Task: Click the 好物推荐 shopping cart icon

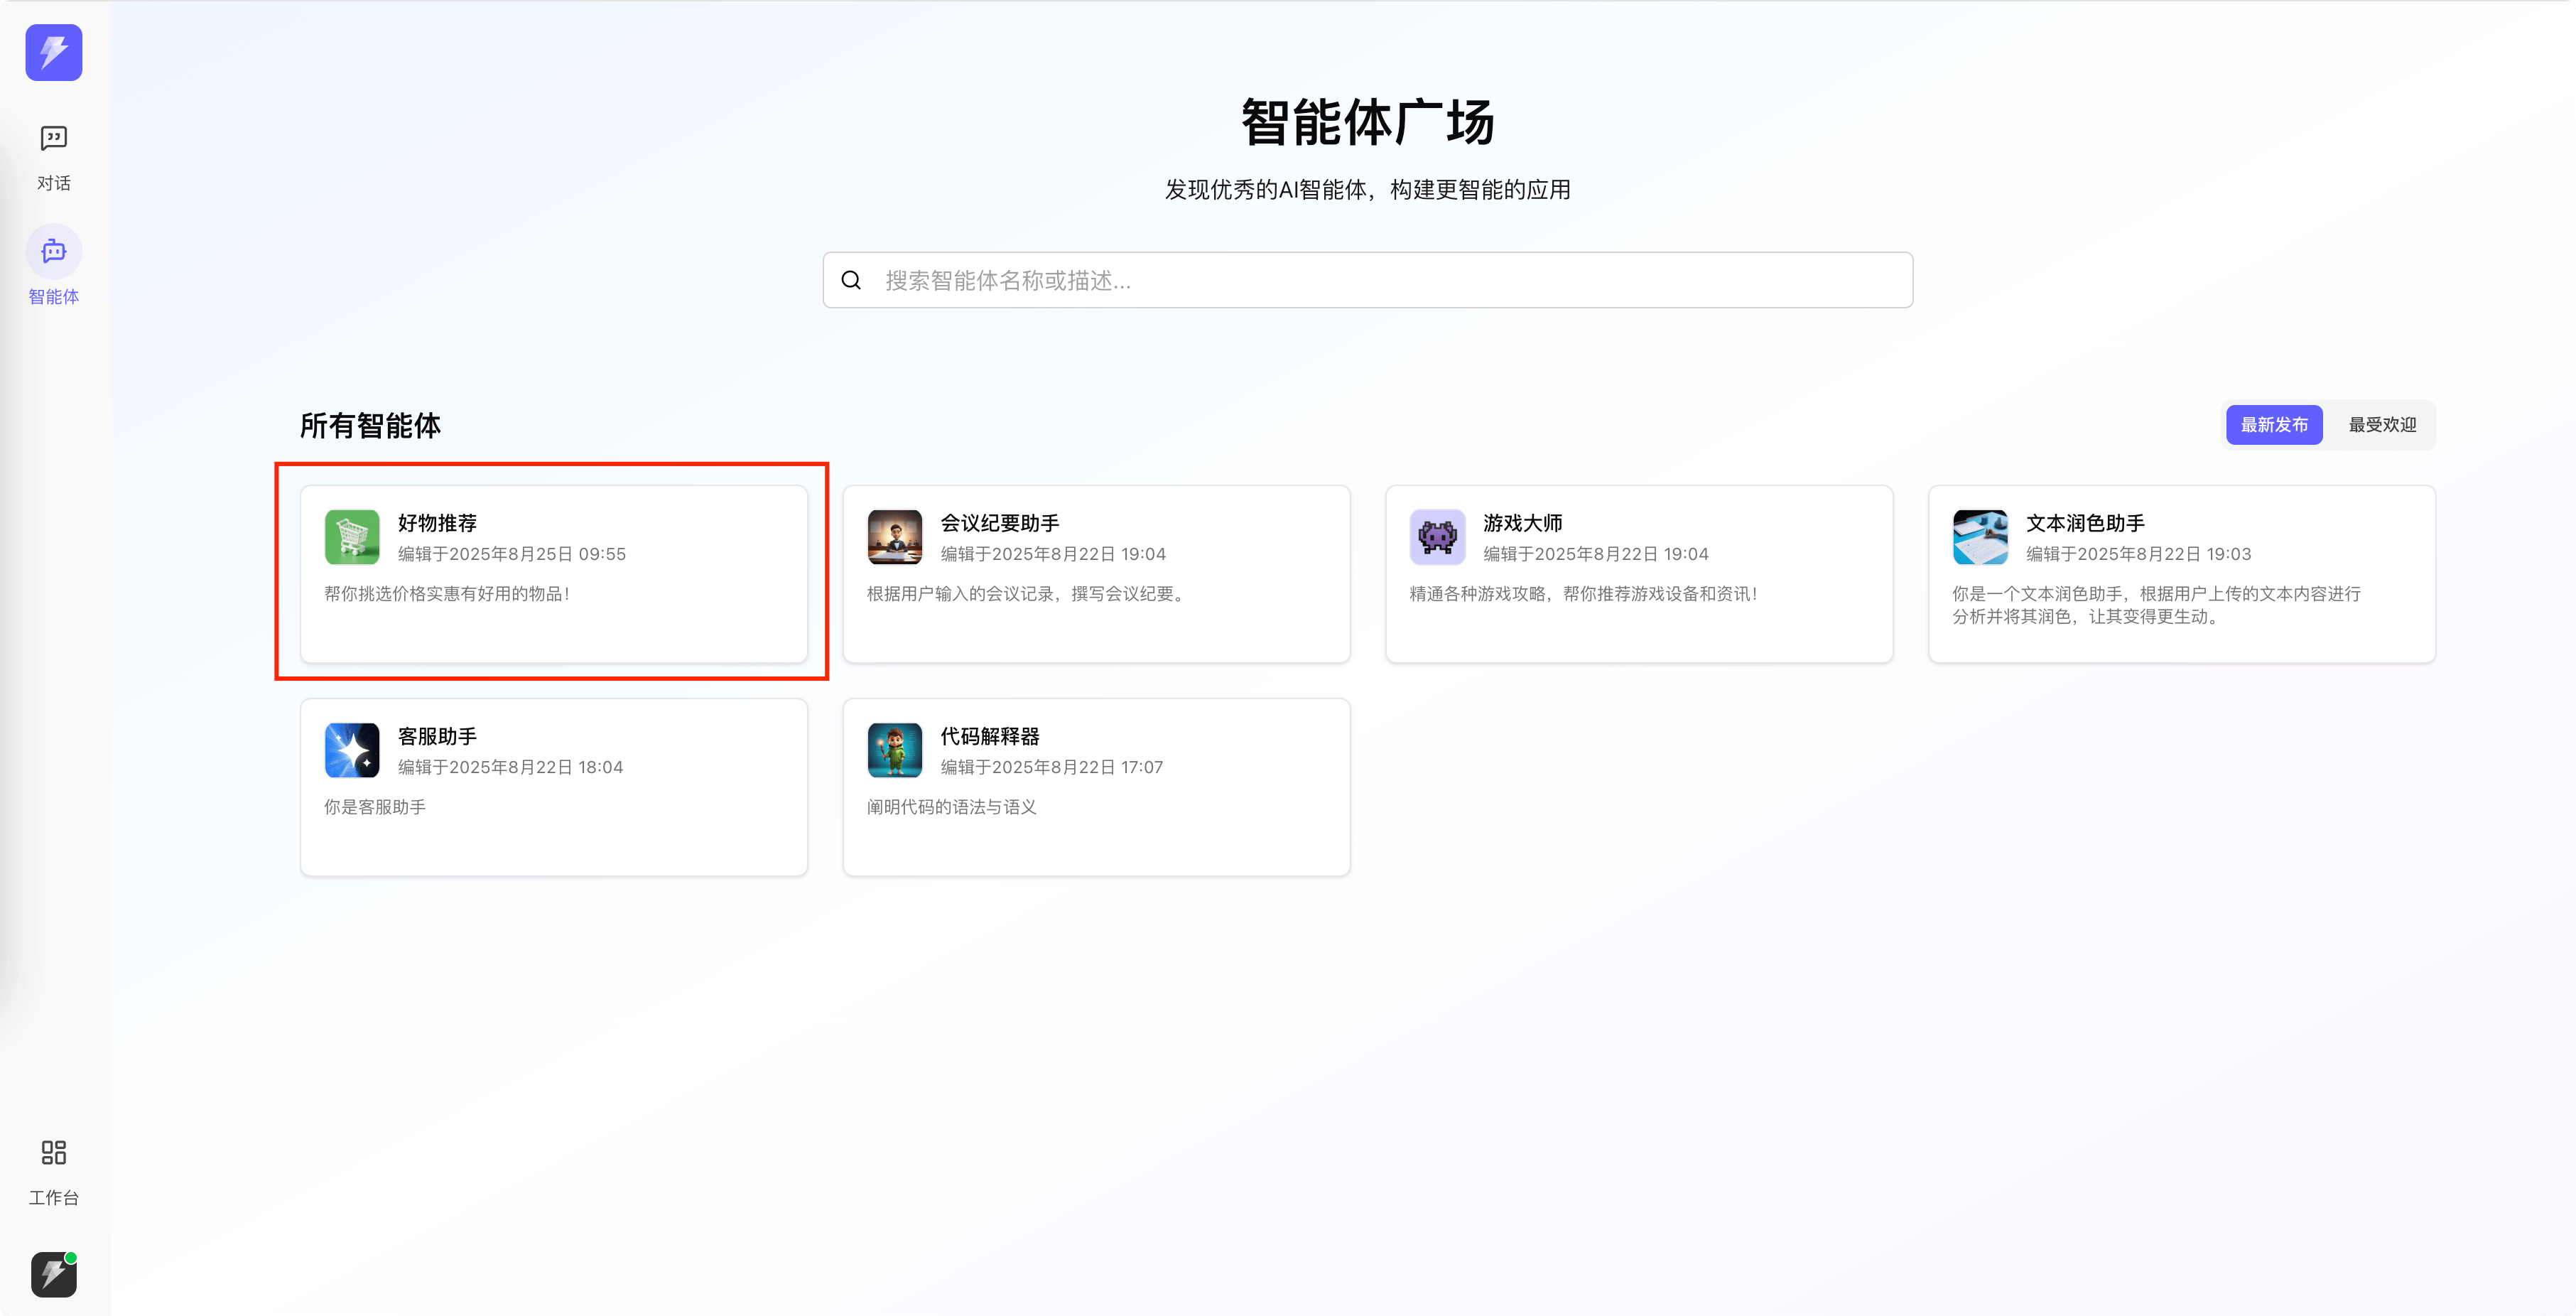Action: coord(351,537)
